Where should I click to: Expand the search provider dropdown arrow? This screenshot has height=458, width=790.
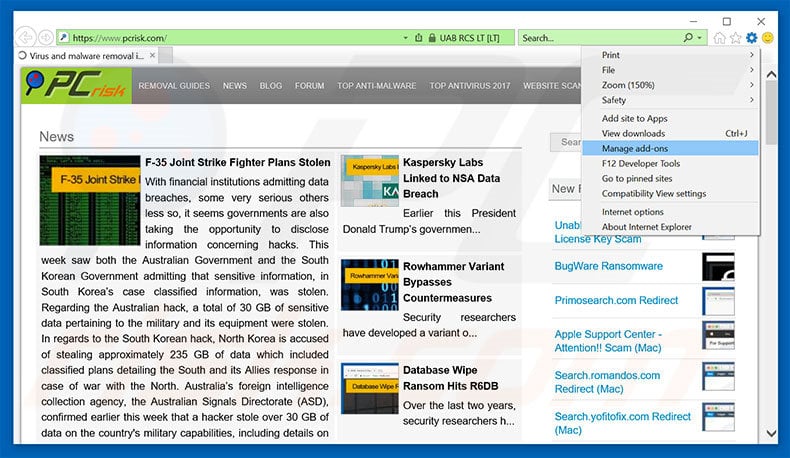(699, 38)
